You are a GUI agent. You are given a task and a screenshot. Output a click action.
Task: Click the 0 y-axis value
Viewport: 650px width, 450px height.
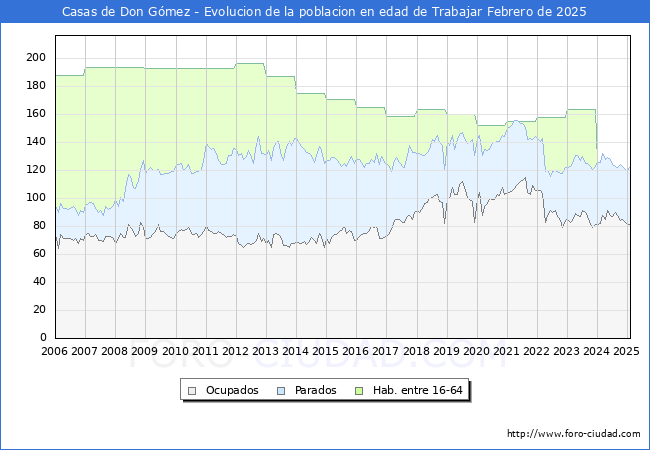(43, 337)
